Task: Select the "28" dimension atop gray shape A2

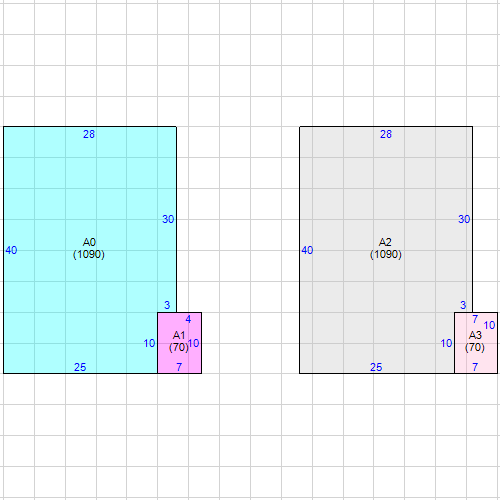Action: coord(386,134)
